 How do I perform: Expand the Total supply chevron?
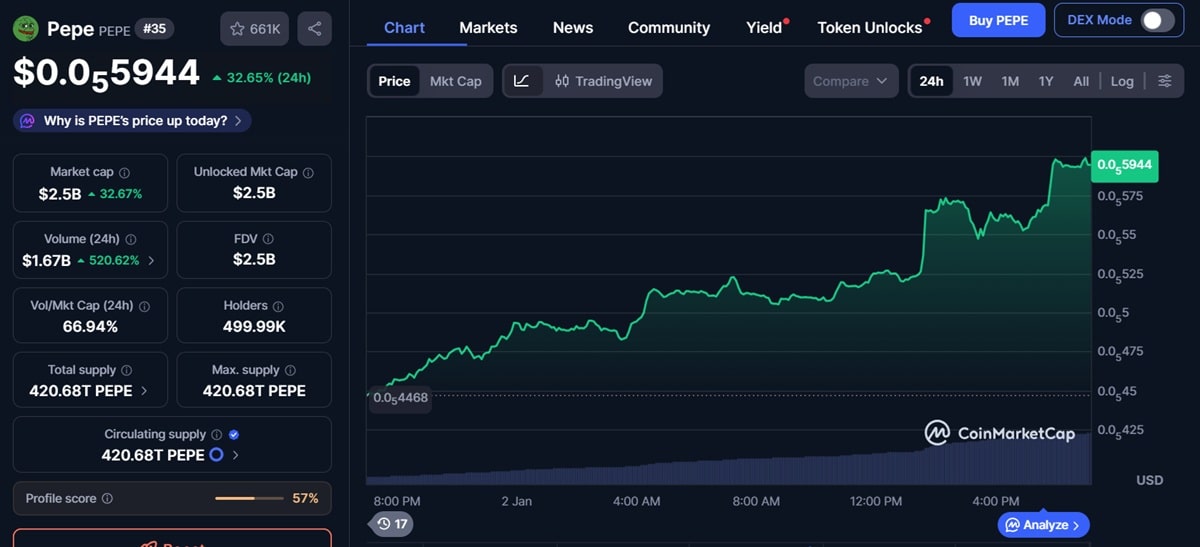click(144, 391)
